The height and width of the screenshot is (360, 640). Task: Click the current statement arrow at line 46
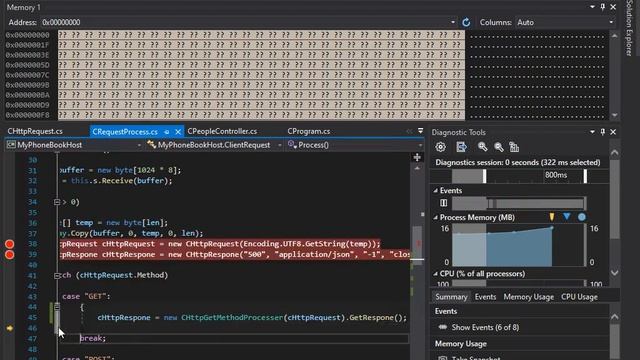pos(9,328)
